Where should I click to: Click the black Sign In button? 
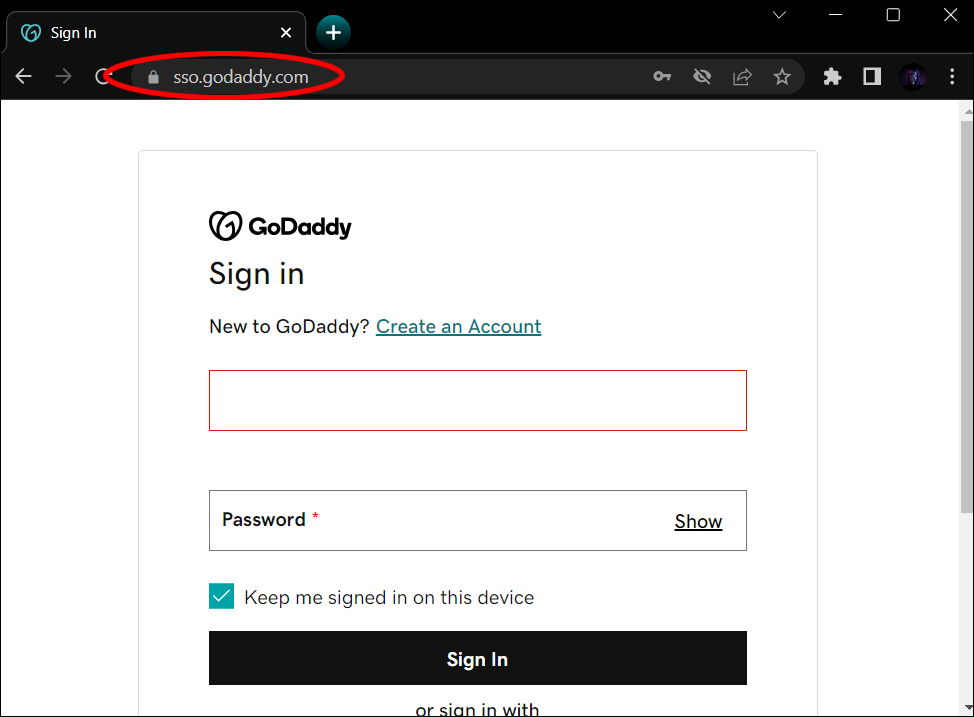[x=478, y=659]
